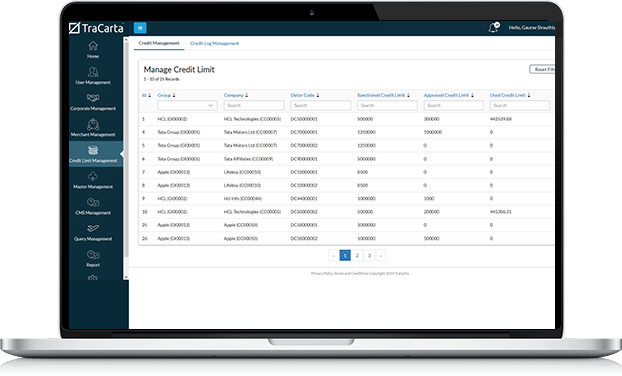Go to page 3

[369, 256]
